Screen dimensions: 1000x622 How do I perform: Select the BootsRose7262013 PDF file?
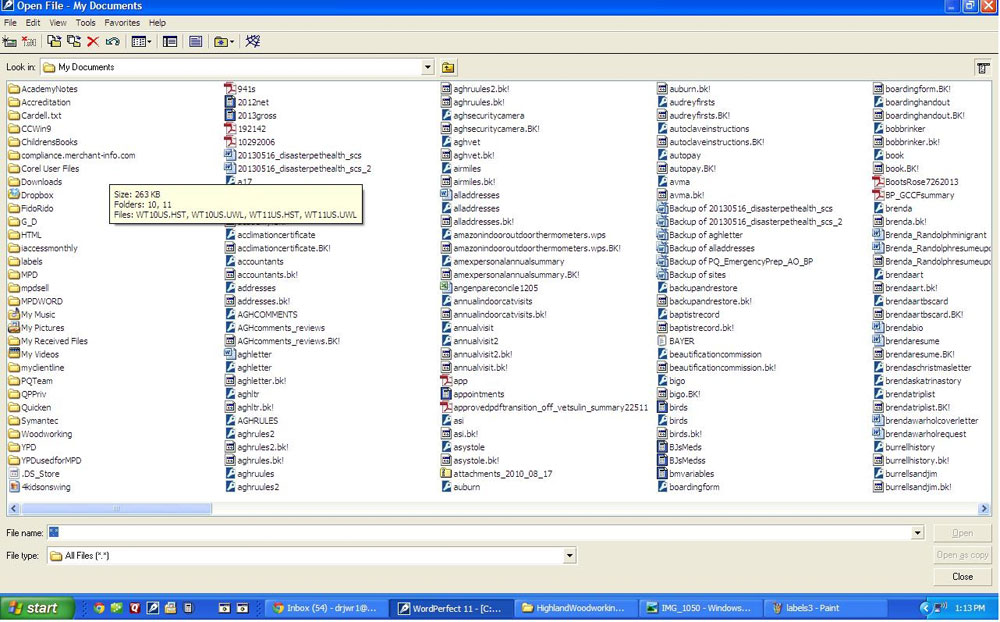[x=921, y=182]
